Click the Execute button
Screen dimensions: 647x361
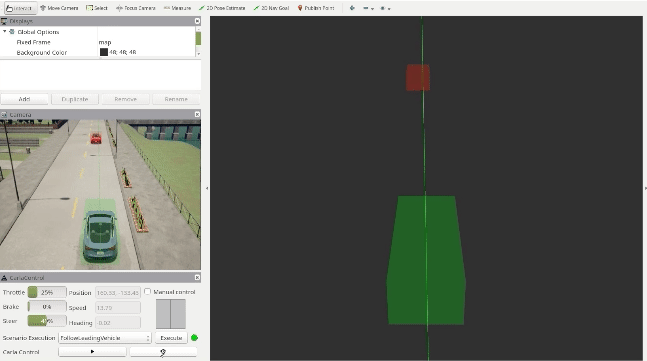171,338
